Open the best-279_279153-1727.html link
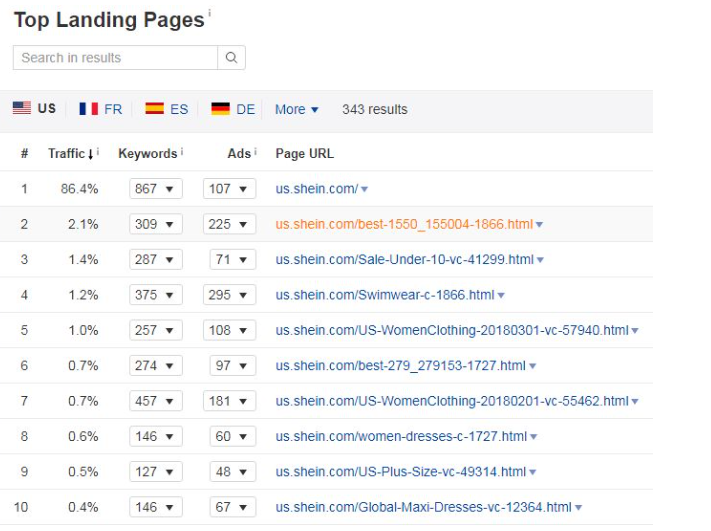The height and width of the screenshot is (531, 711). [x=400, y=365]
